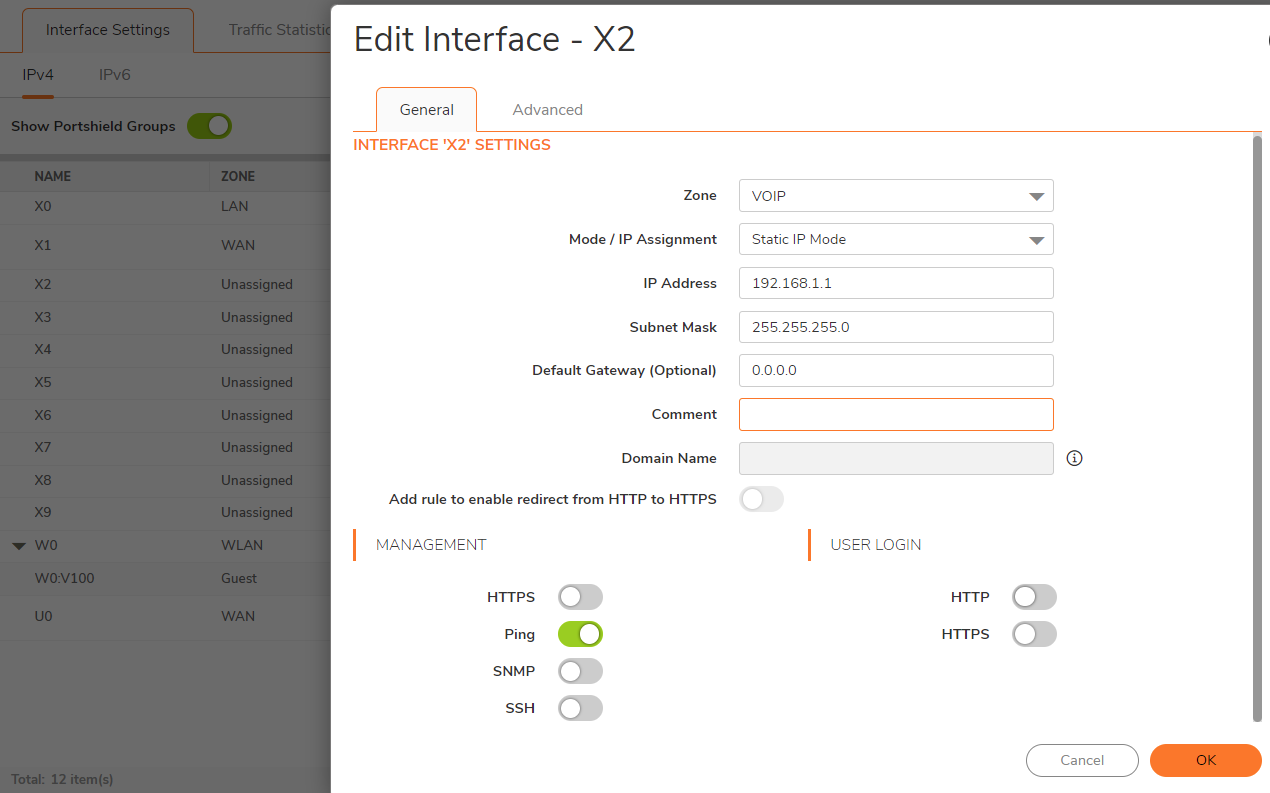Click the Total: 12 item(s) text

pyautogui.click(x=62, y=779)
